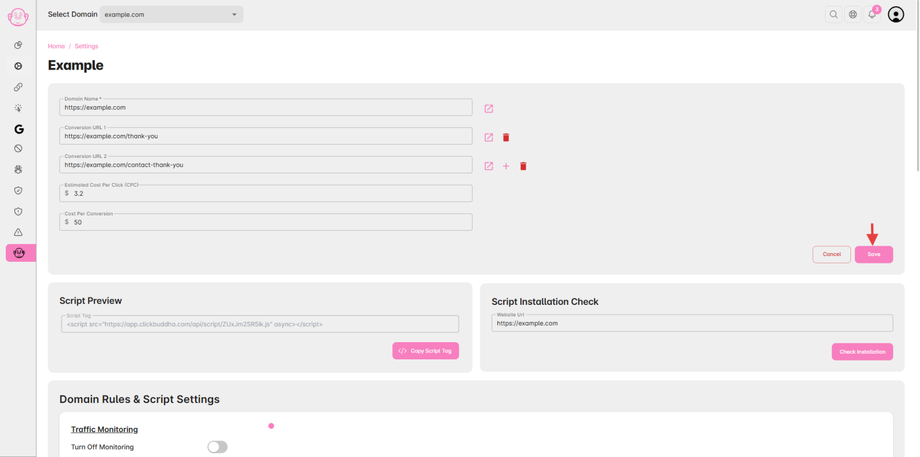Click the Turn Off Monitoring label
The height and width of the screenshot is (457, 920).
(103, 447)
